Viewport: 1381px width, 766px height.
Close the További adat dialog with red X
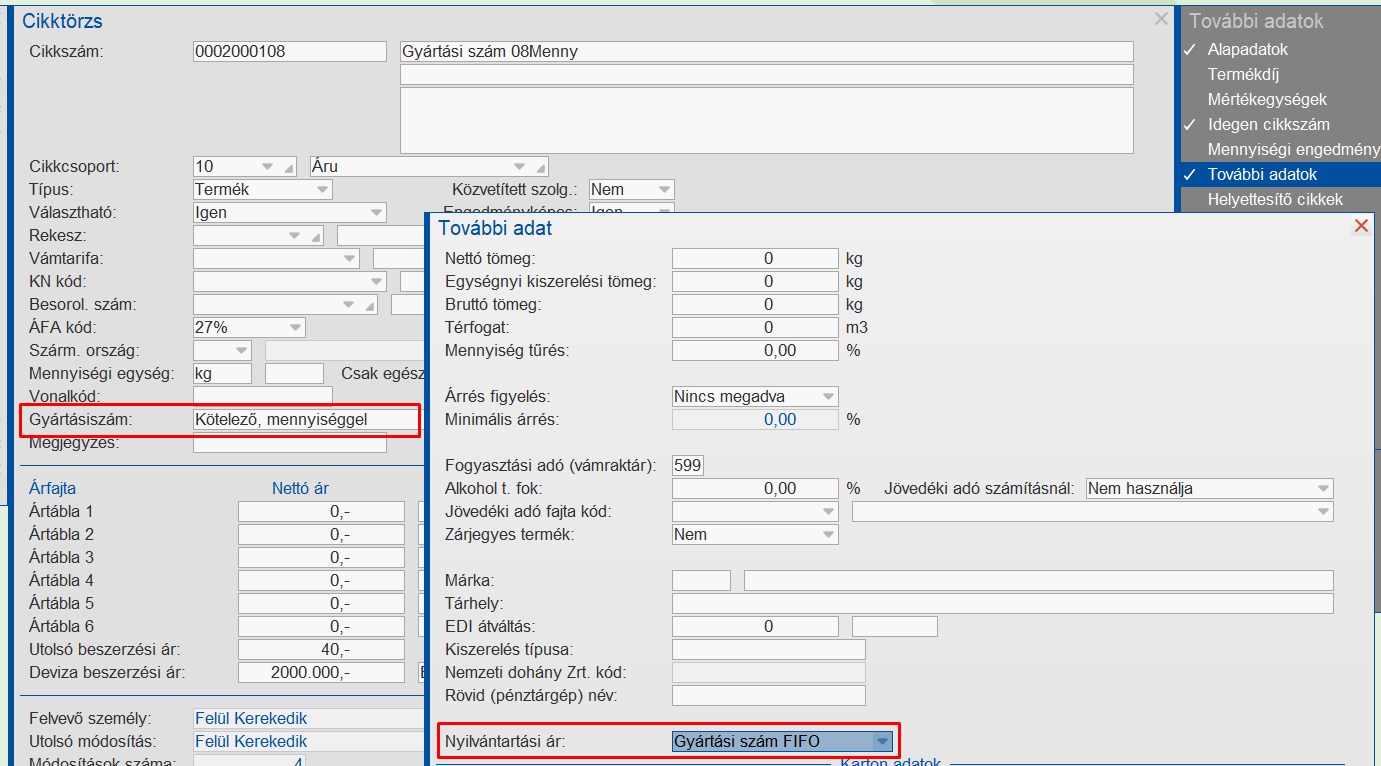point(1360,226)
